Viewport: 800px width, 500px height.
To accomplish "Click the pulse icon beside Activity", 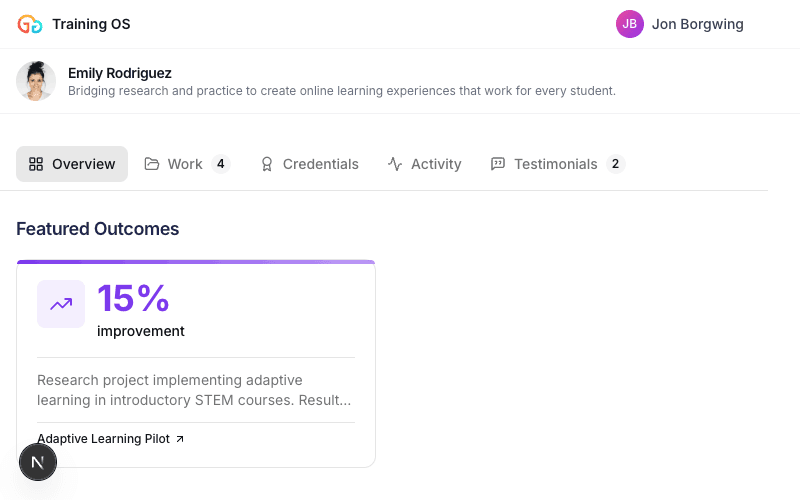I will 395,164.
